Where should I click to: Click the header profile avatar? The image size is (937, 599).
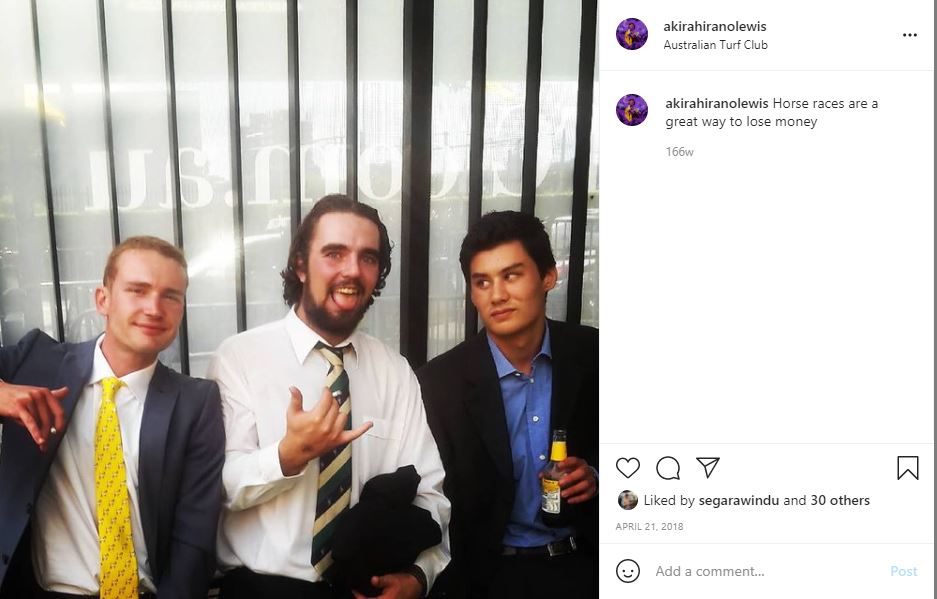coord(632,34)
